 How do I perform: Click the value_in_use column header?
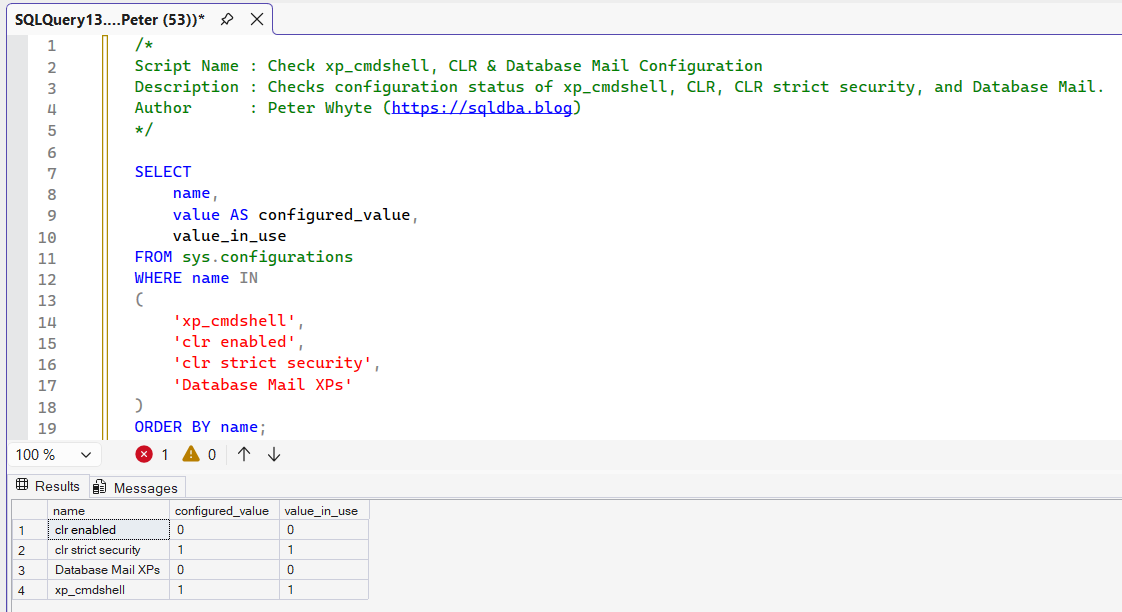tap(321, 510)
